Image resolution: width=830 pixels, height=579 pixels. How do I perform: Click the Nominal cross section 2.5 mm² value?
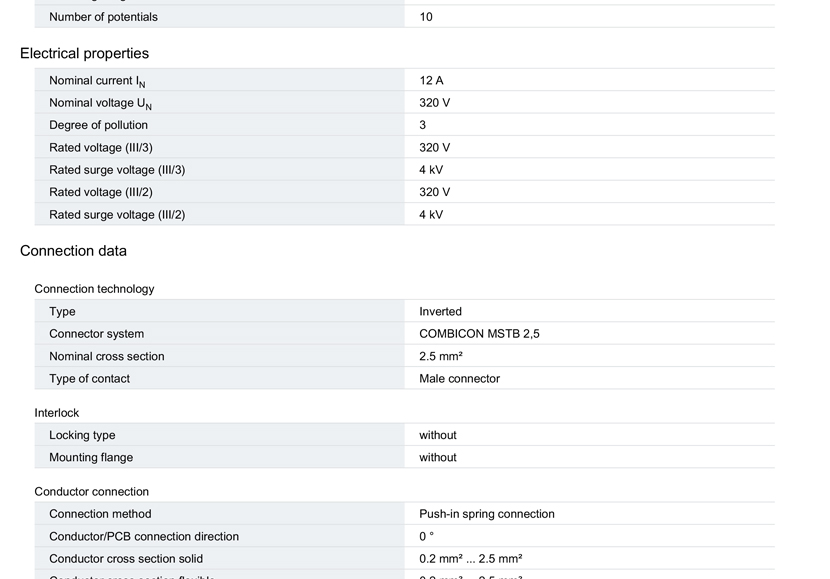pos(441,356)
